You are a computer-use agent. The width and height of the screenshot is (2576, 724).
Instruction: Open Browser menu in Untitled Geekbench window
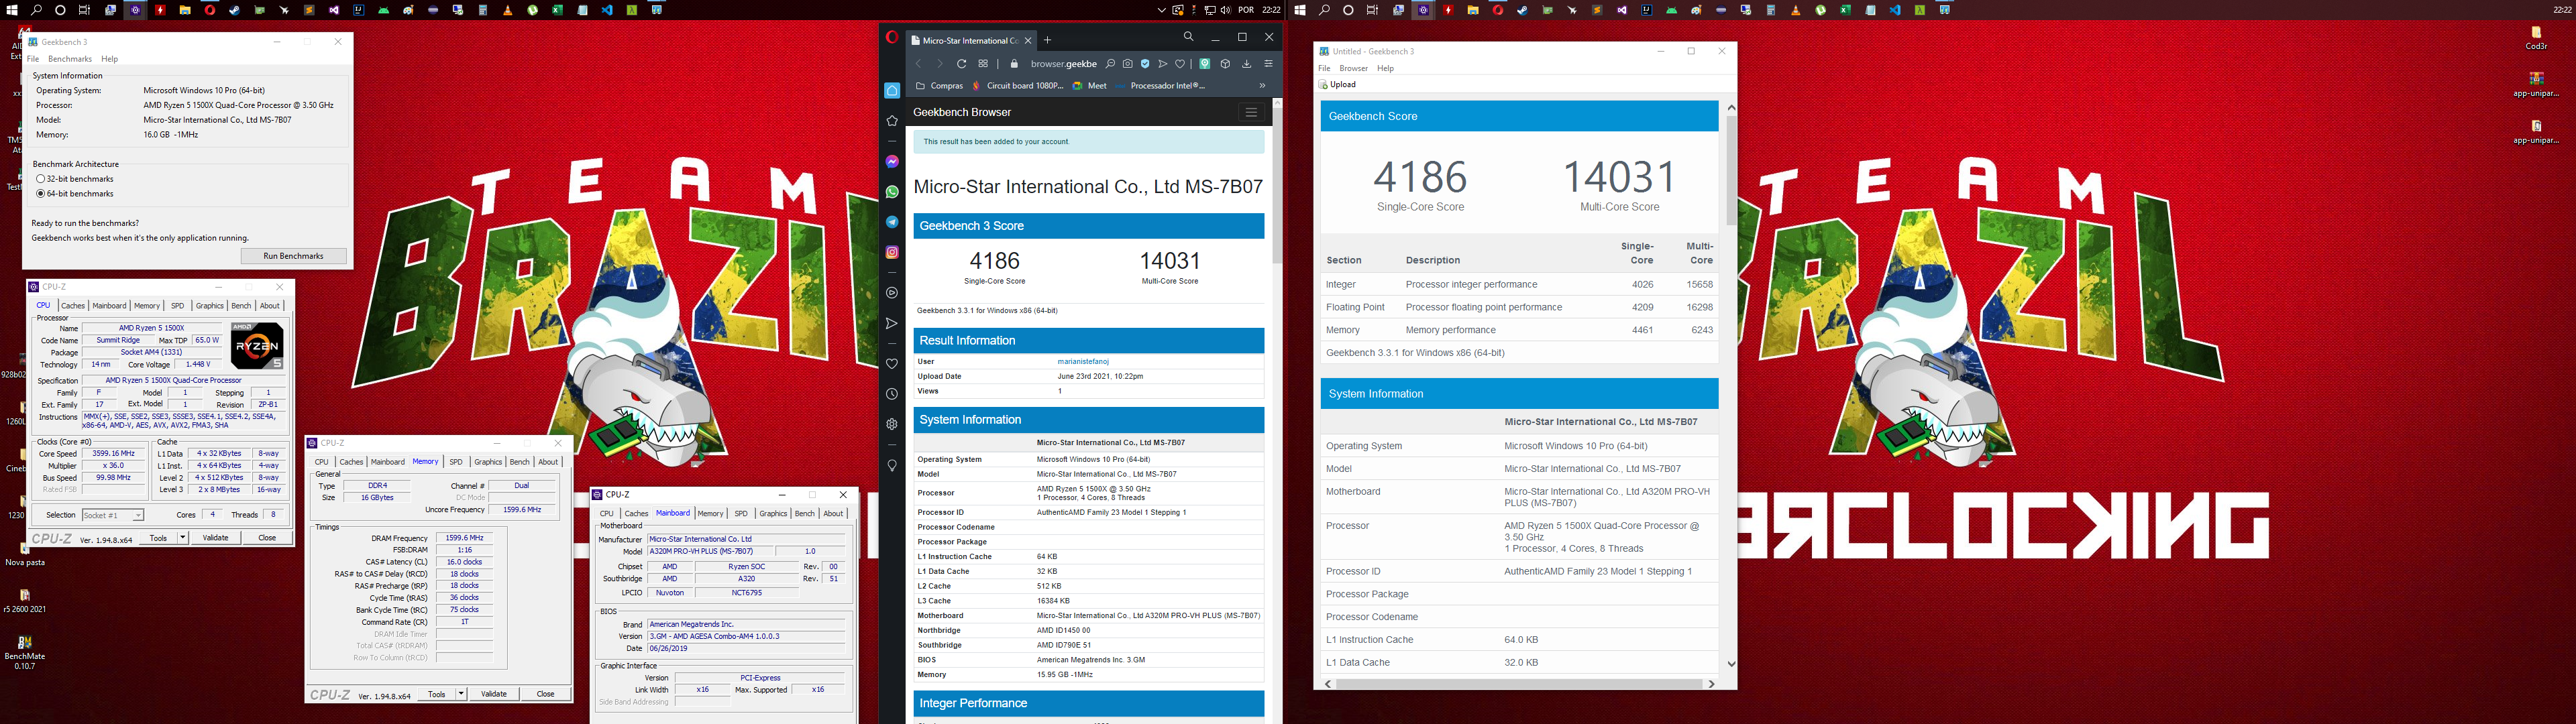(x=1353, y=68)
